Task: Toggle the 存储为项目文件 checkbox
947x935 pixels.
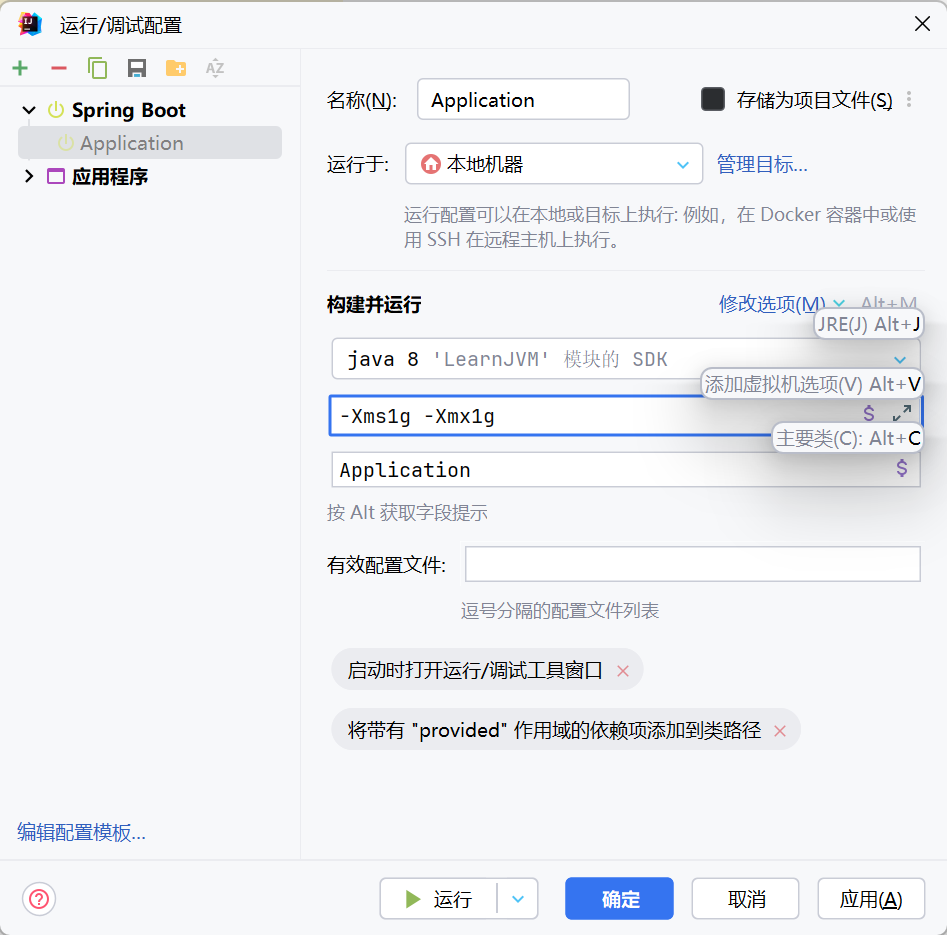Action: coord(713,99)
